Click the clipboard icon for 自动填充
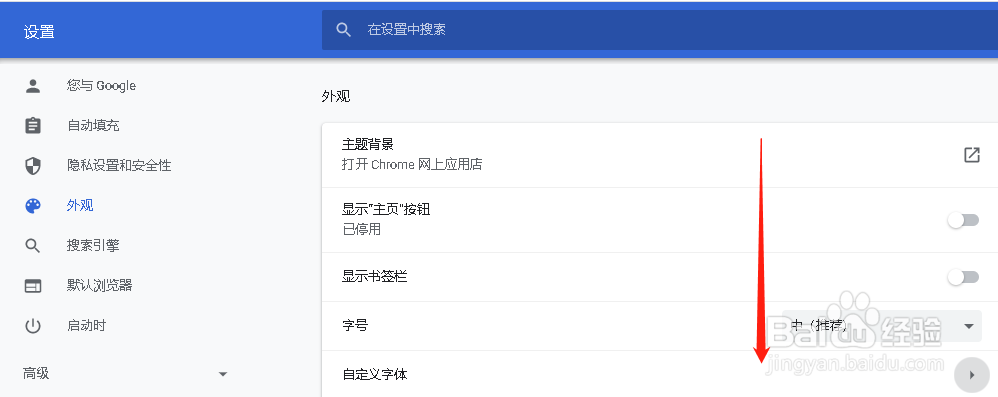998x397 pixels. (x=32, y=125)
